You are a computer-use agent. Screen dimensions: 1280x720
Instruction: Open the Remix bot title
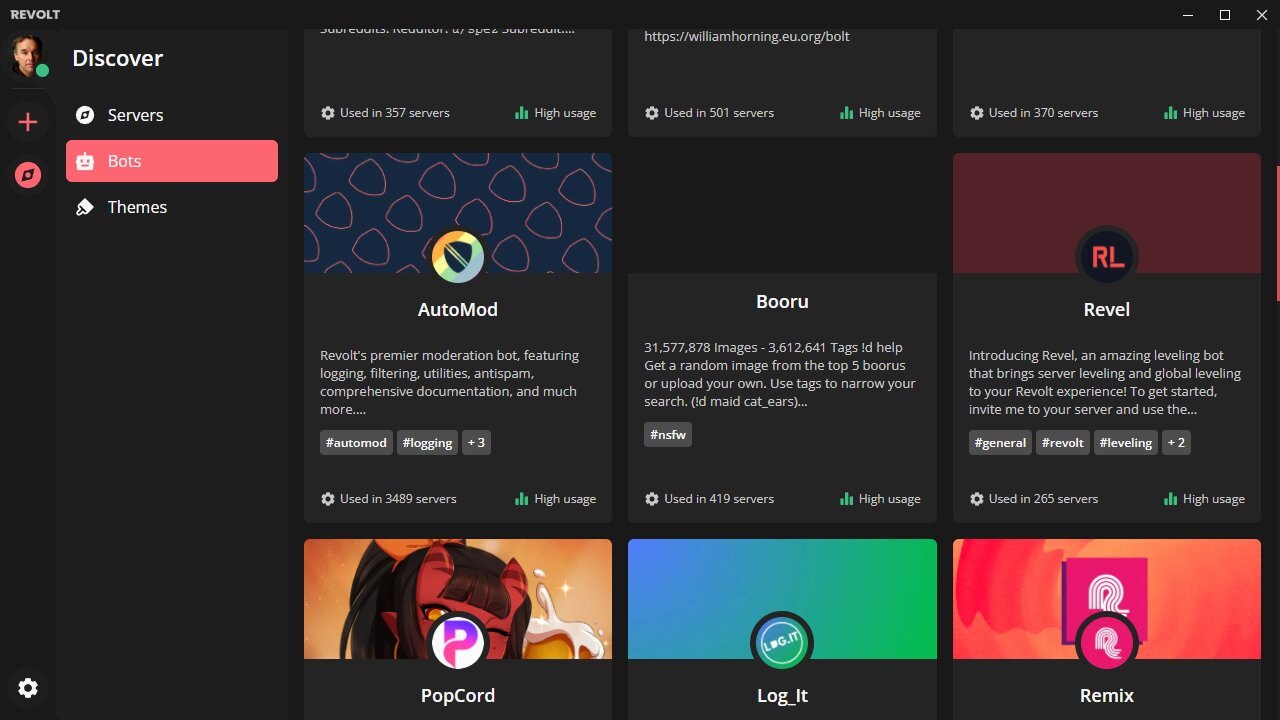(x=1107, y=696)
